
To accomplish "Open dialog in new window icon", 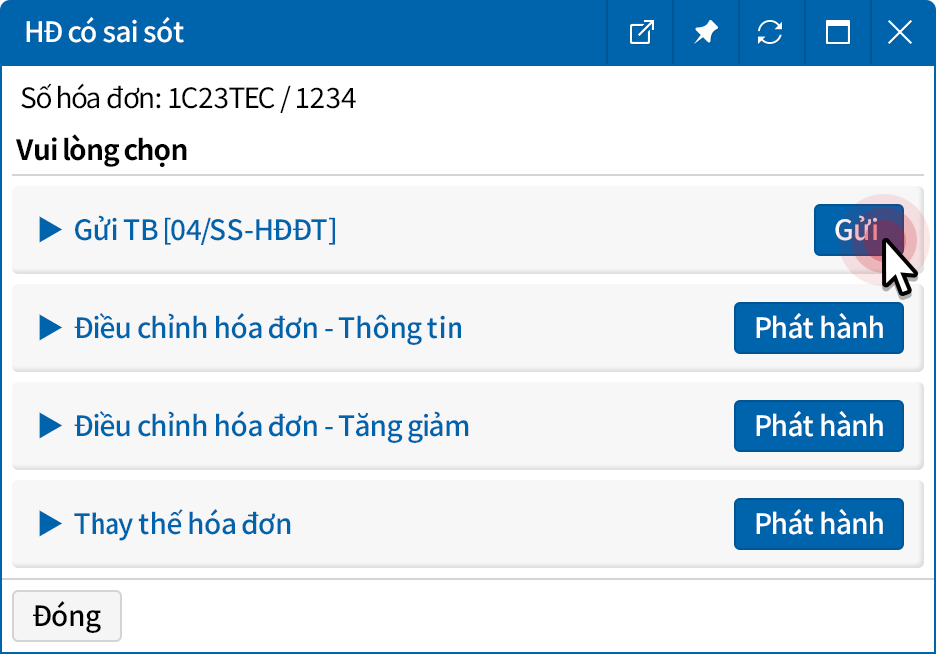I will [x=641, y=33].
